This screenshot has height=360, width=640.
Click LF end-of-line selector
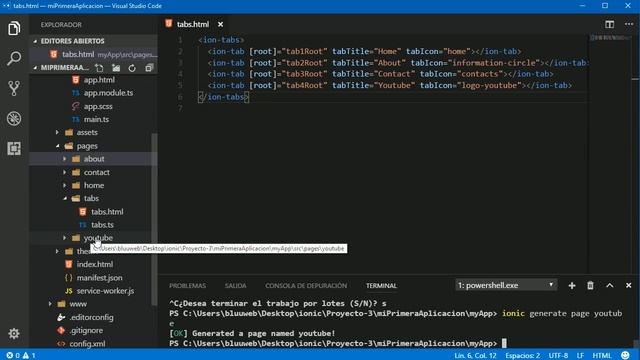coord(580,356)
